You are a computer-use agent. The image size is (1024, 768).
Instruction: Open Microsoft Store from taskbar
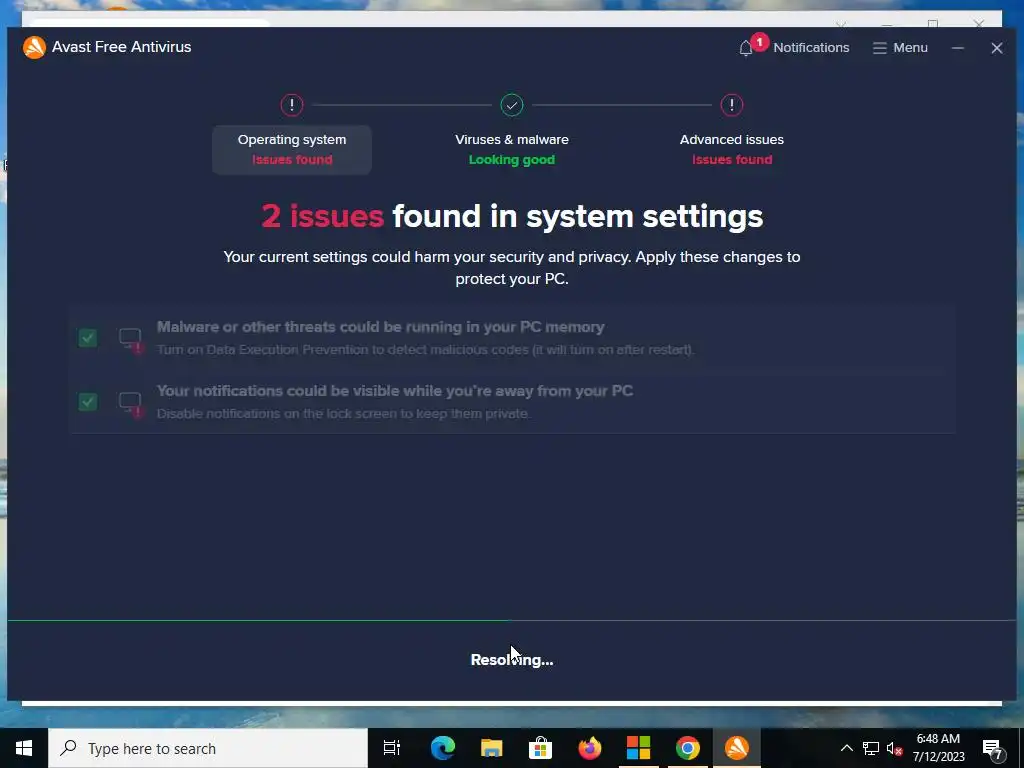coord(540,748)
